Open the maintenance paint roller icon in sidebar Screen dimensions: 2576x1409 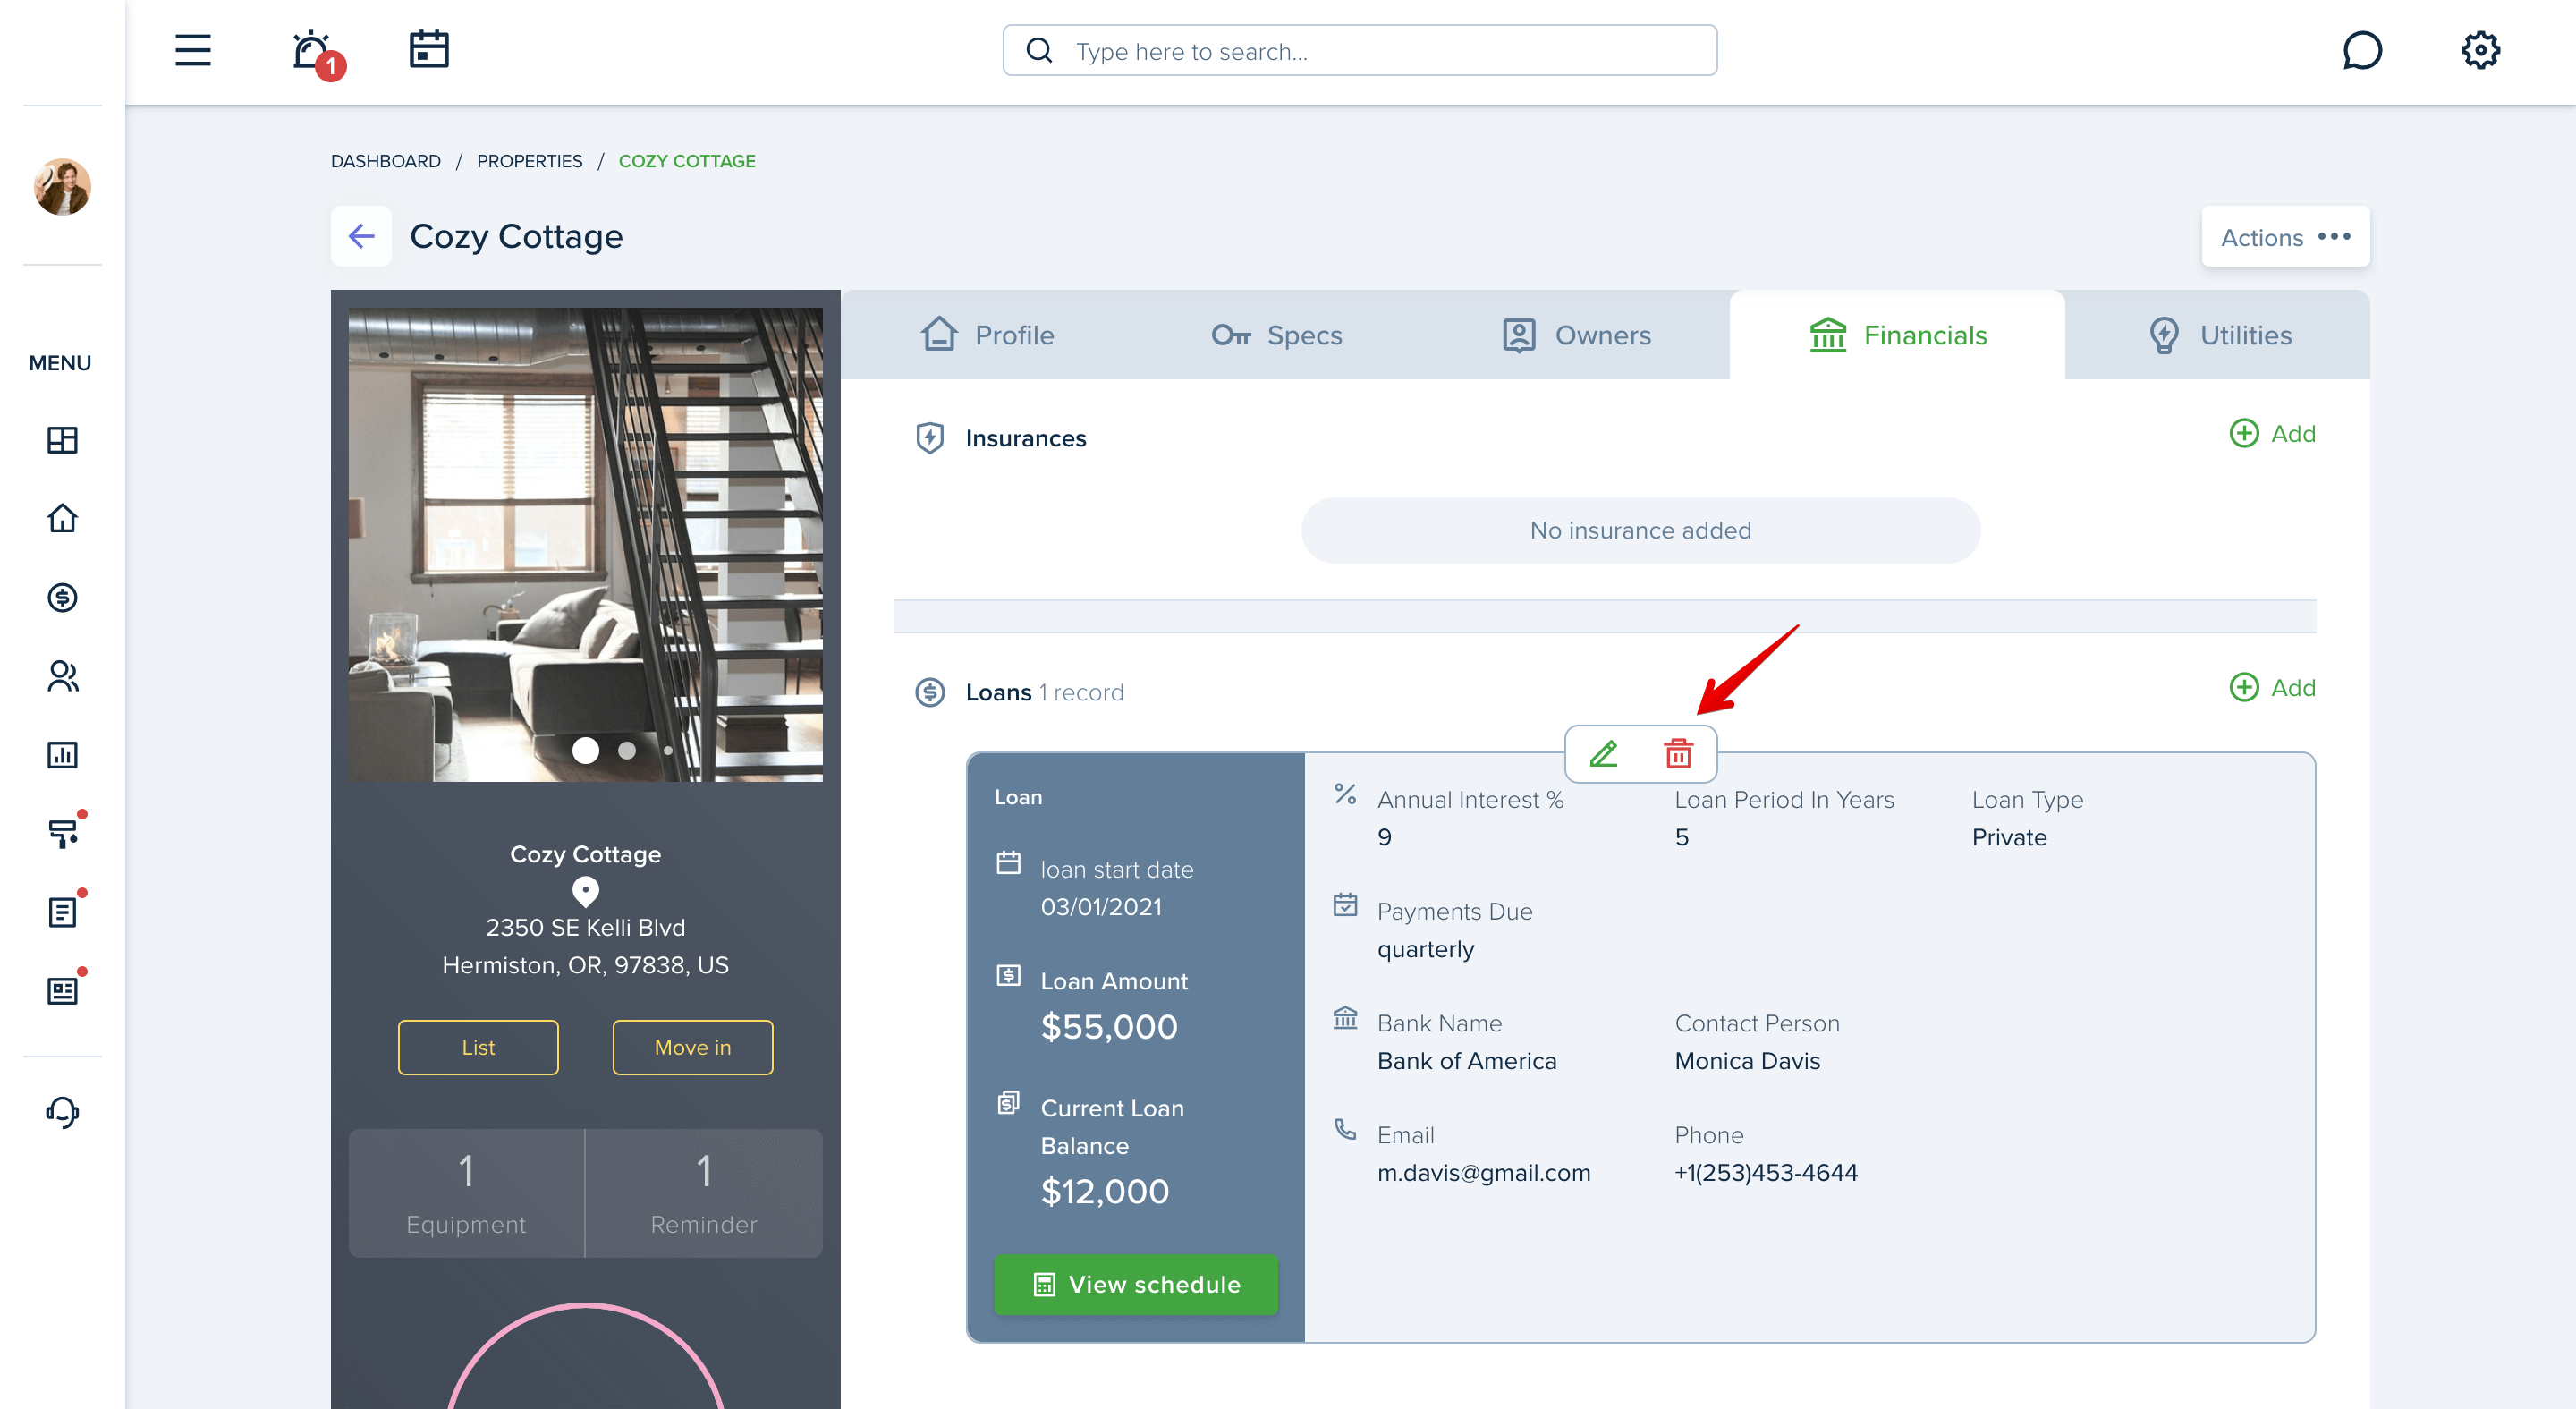pyautogui.click(x=62, y=833)
